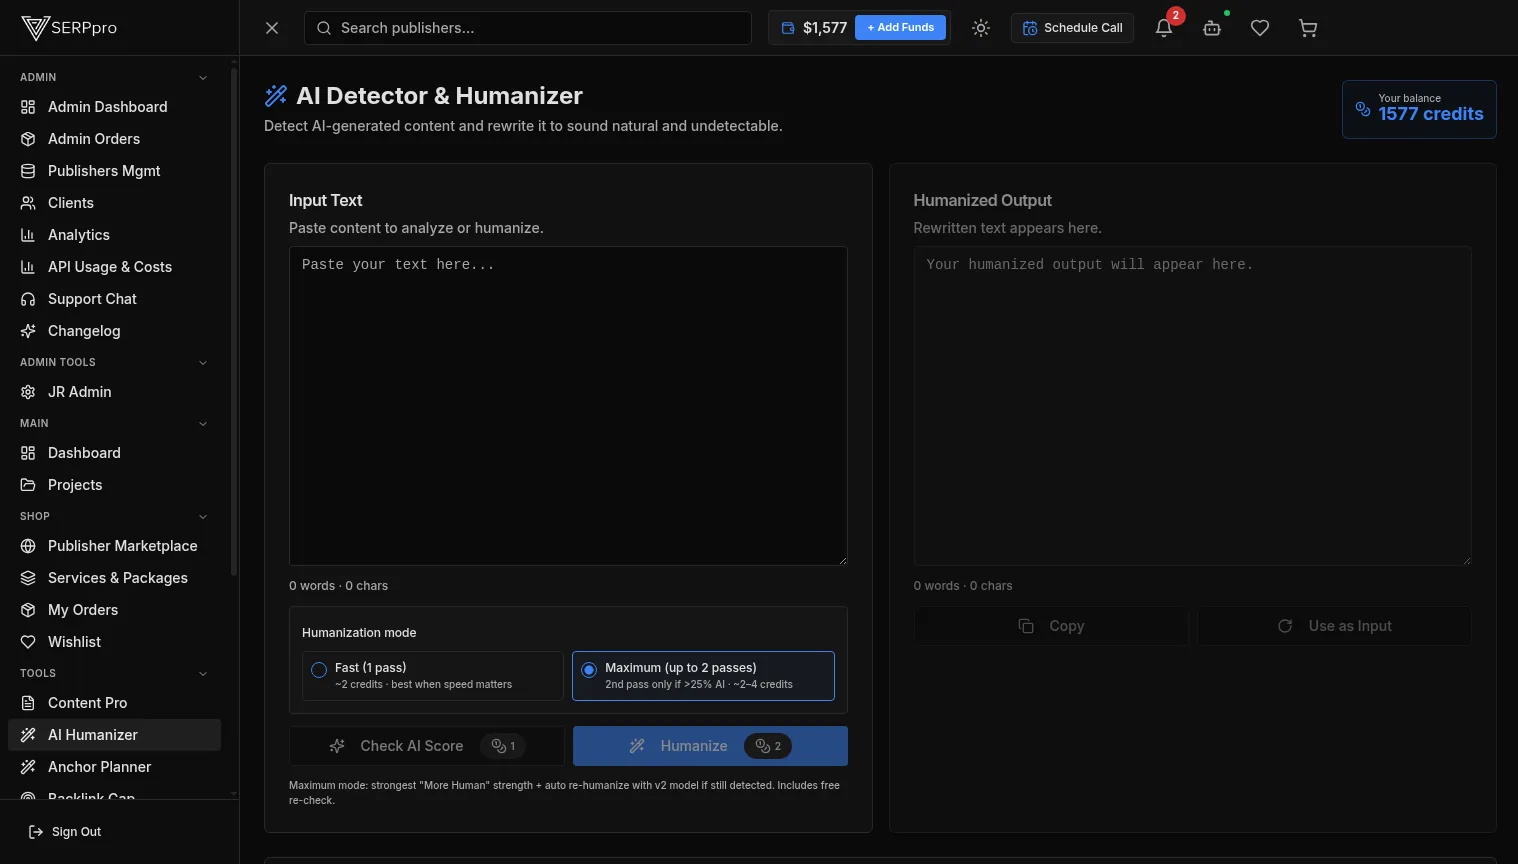Image resolution: width=1518 pixels, height=864 pixels.
Task: Open wishlist heart icon in top bar
Action: 1260,28
